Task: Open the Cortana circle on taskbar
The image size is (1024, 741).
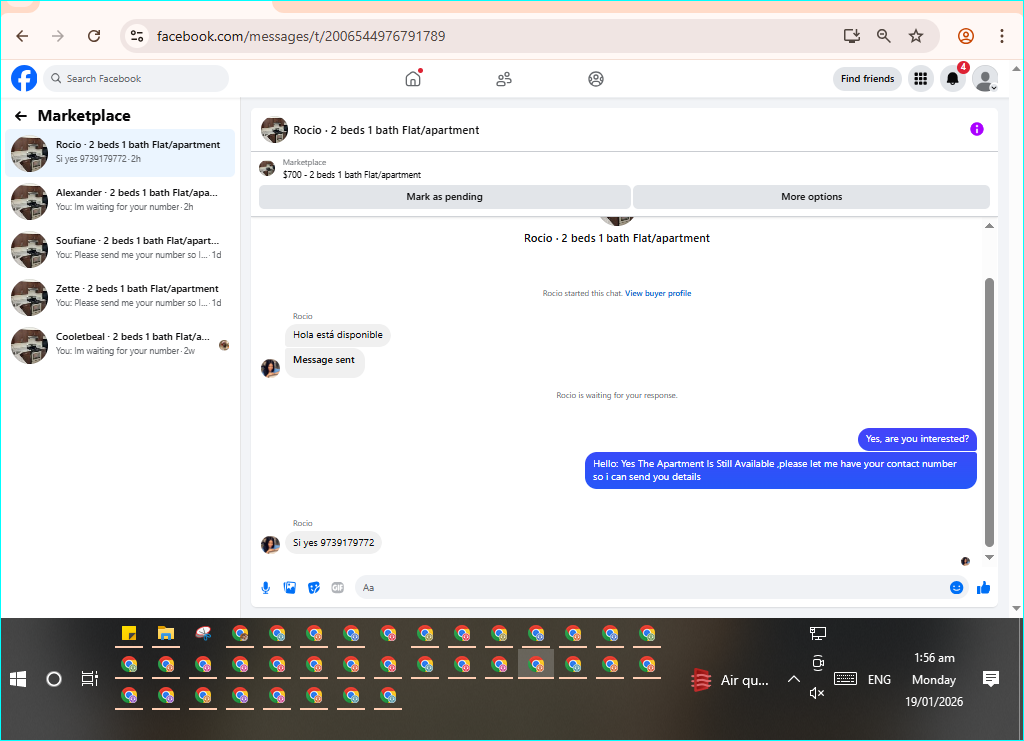Action: point(54,679)
